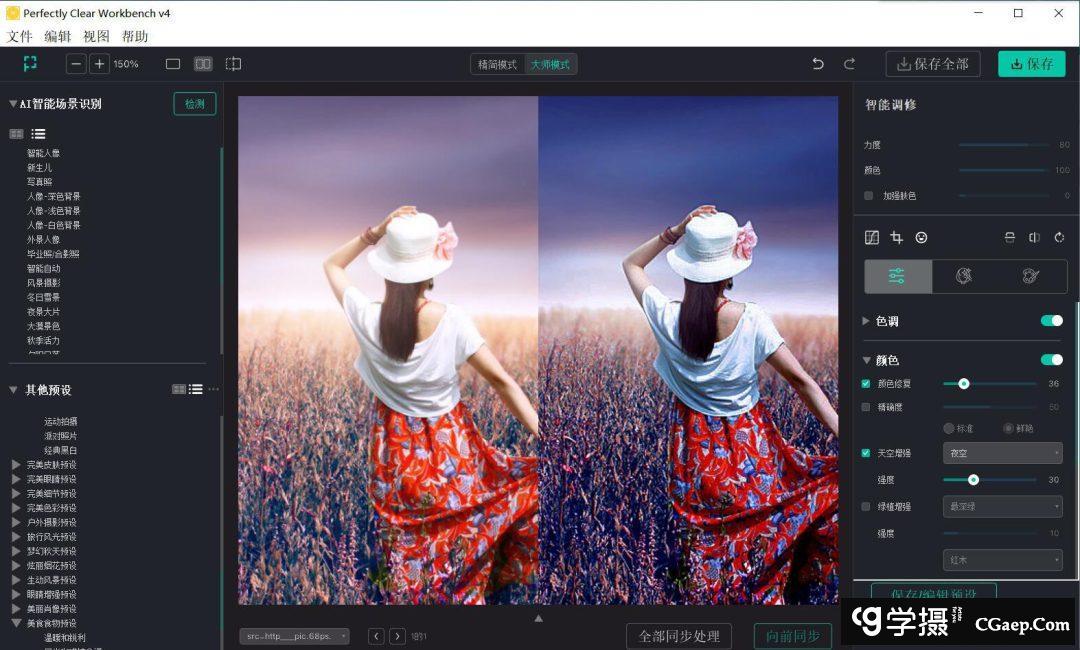Switch to 精简模式 tab

tap(497, 65)
